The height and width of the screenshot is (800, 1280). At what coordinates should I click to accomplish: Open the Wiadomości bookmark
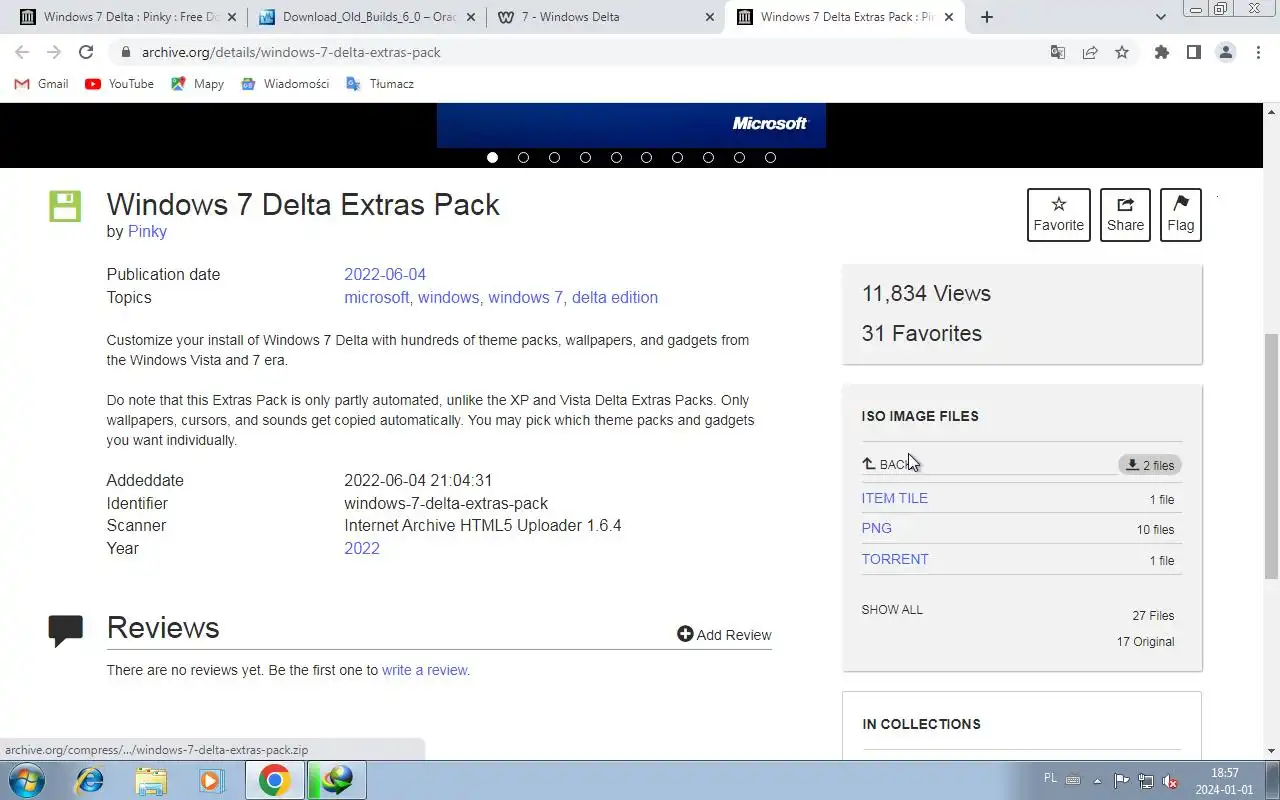point(285,84)
